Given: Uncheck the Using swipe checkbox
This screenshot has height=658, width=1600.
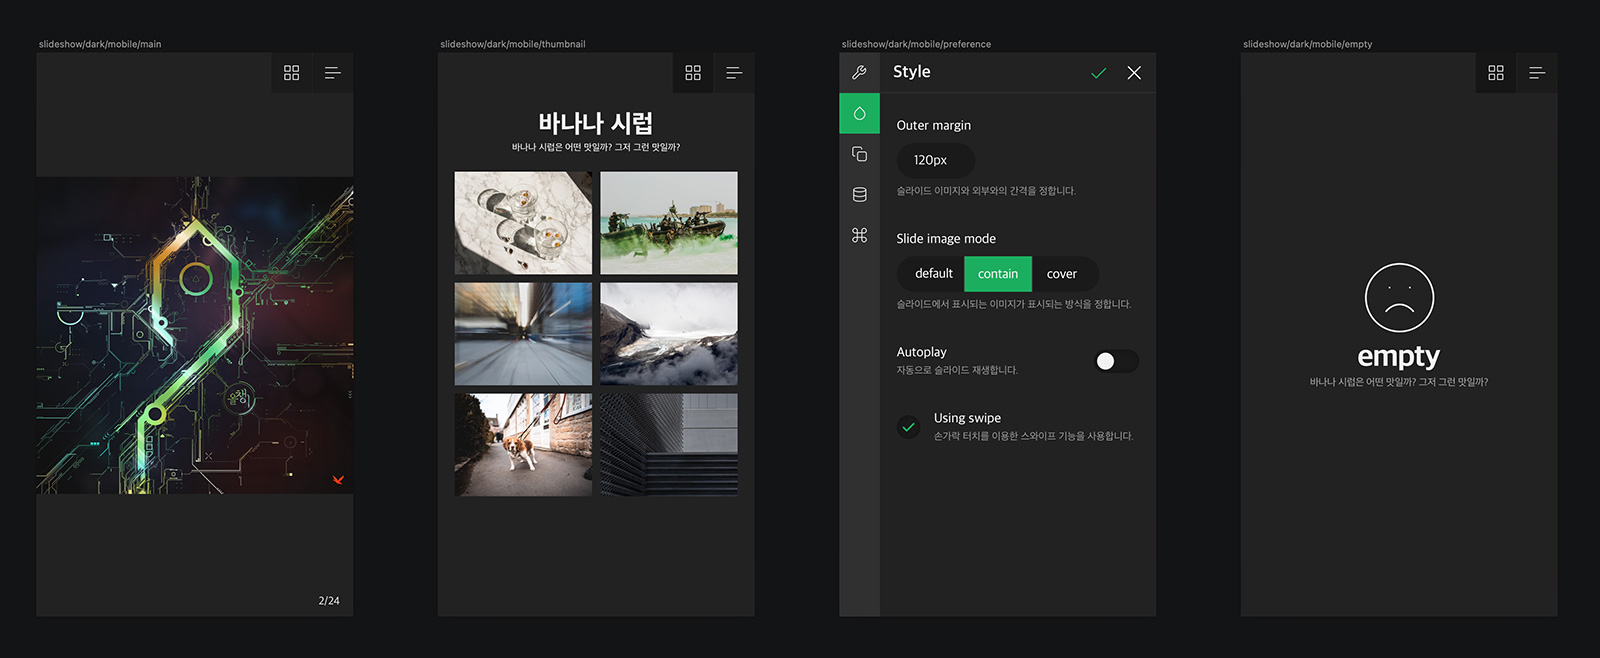Looking at the screenshot, I should click(x=908, y=427).
